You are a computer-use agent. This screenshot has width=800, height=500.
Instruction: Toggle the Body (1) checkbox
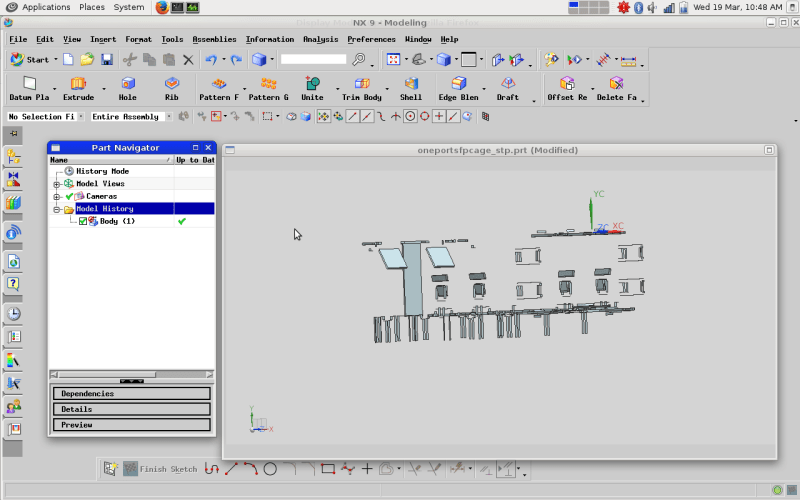tap(83, 221)
